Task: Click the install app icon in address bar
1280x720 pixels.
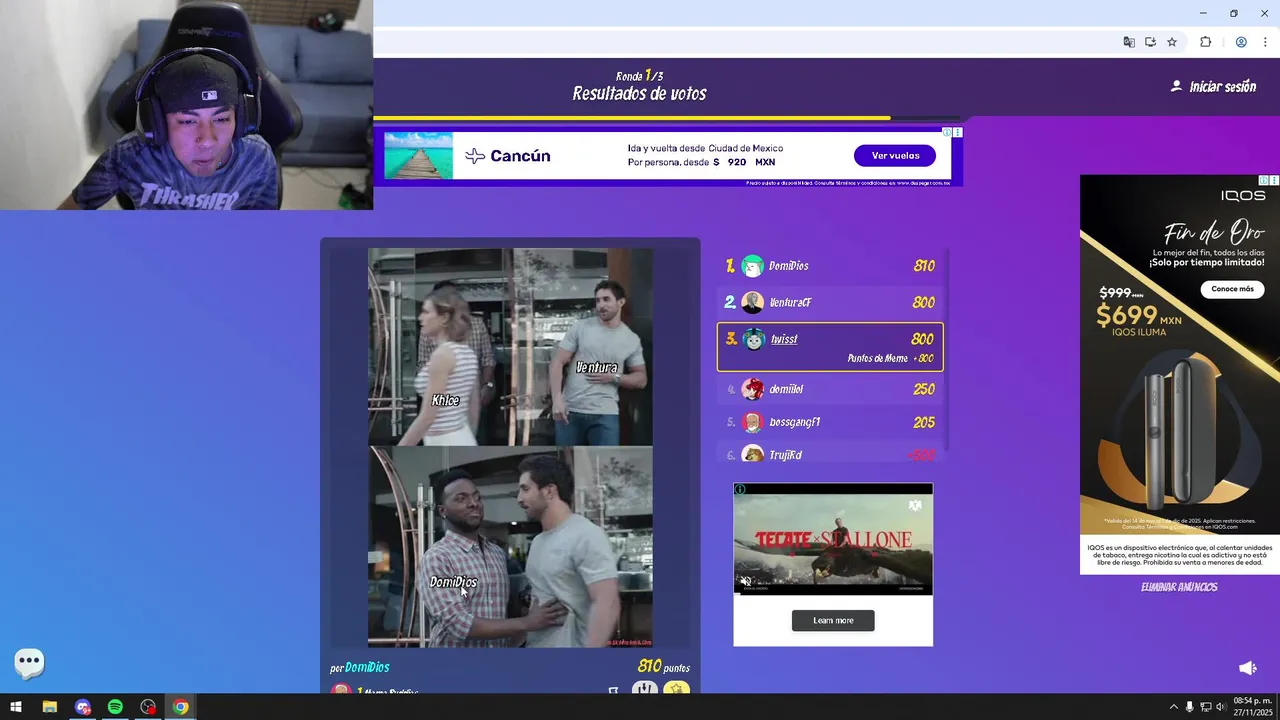Action: pyautogui.click(x=1150, y=42)
